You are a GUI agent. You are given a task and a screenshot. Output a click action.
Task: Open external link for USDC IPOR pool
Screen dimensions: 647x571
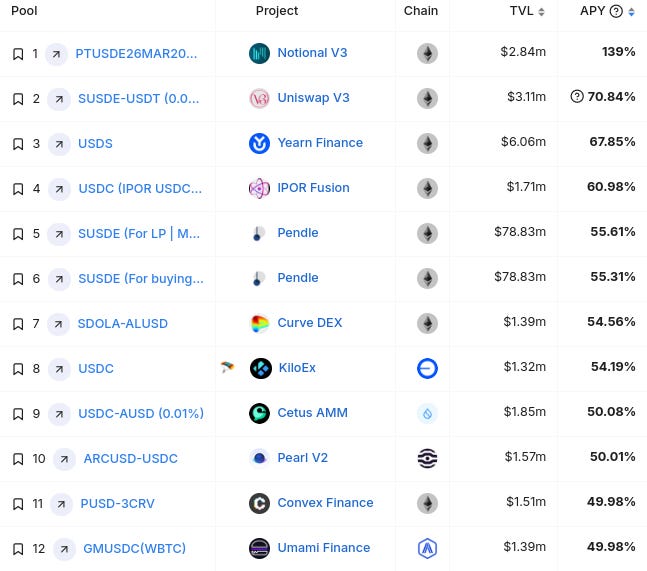click(59, 189)
